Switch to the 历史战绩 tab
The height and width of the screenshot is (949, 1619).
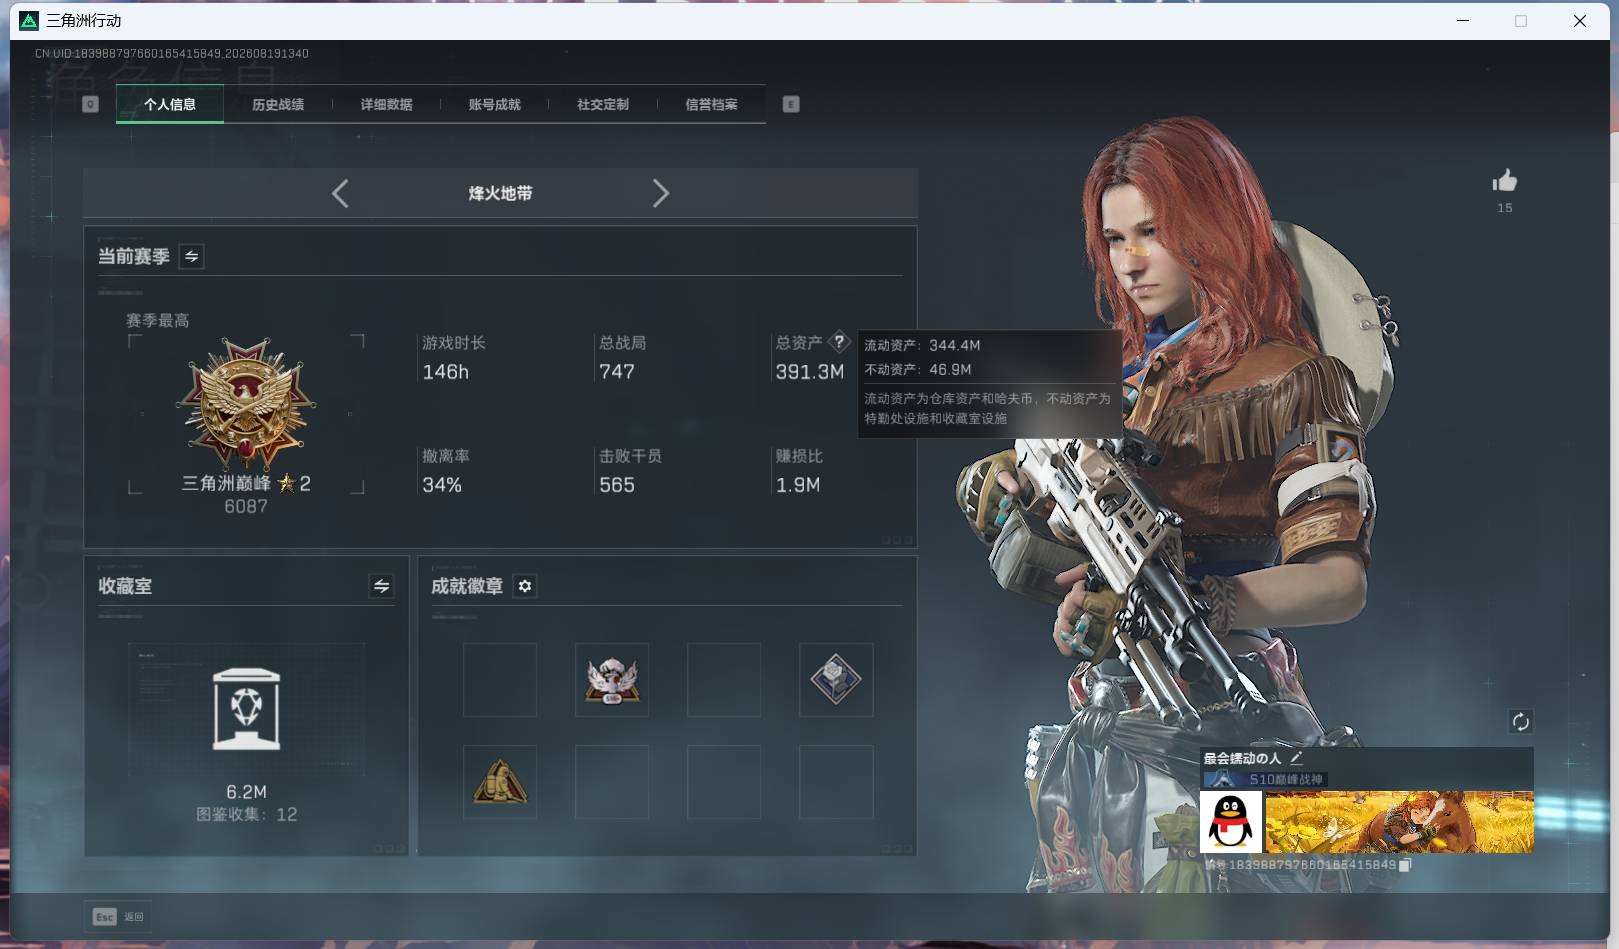click(x=278, y=104)
